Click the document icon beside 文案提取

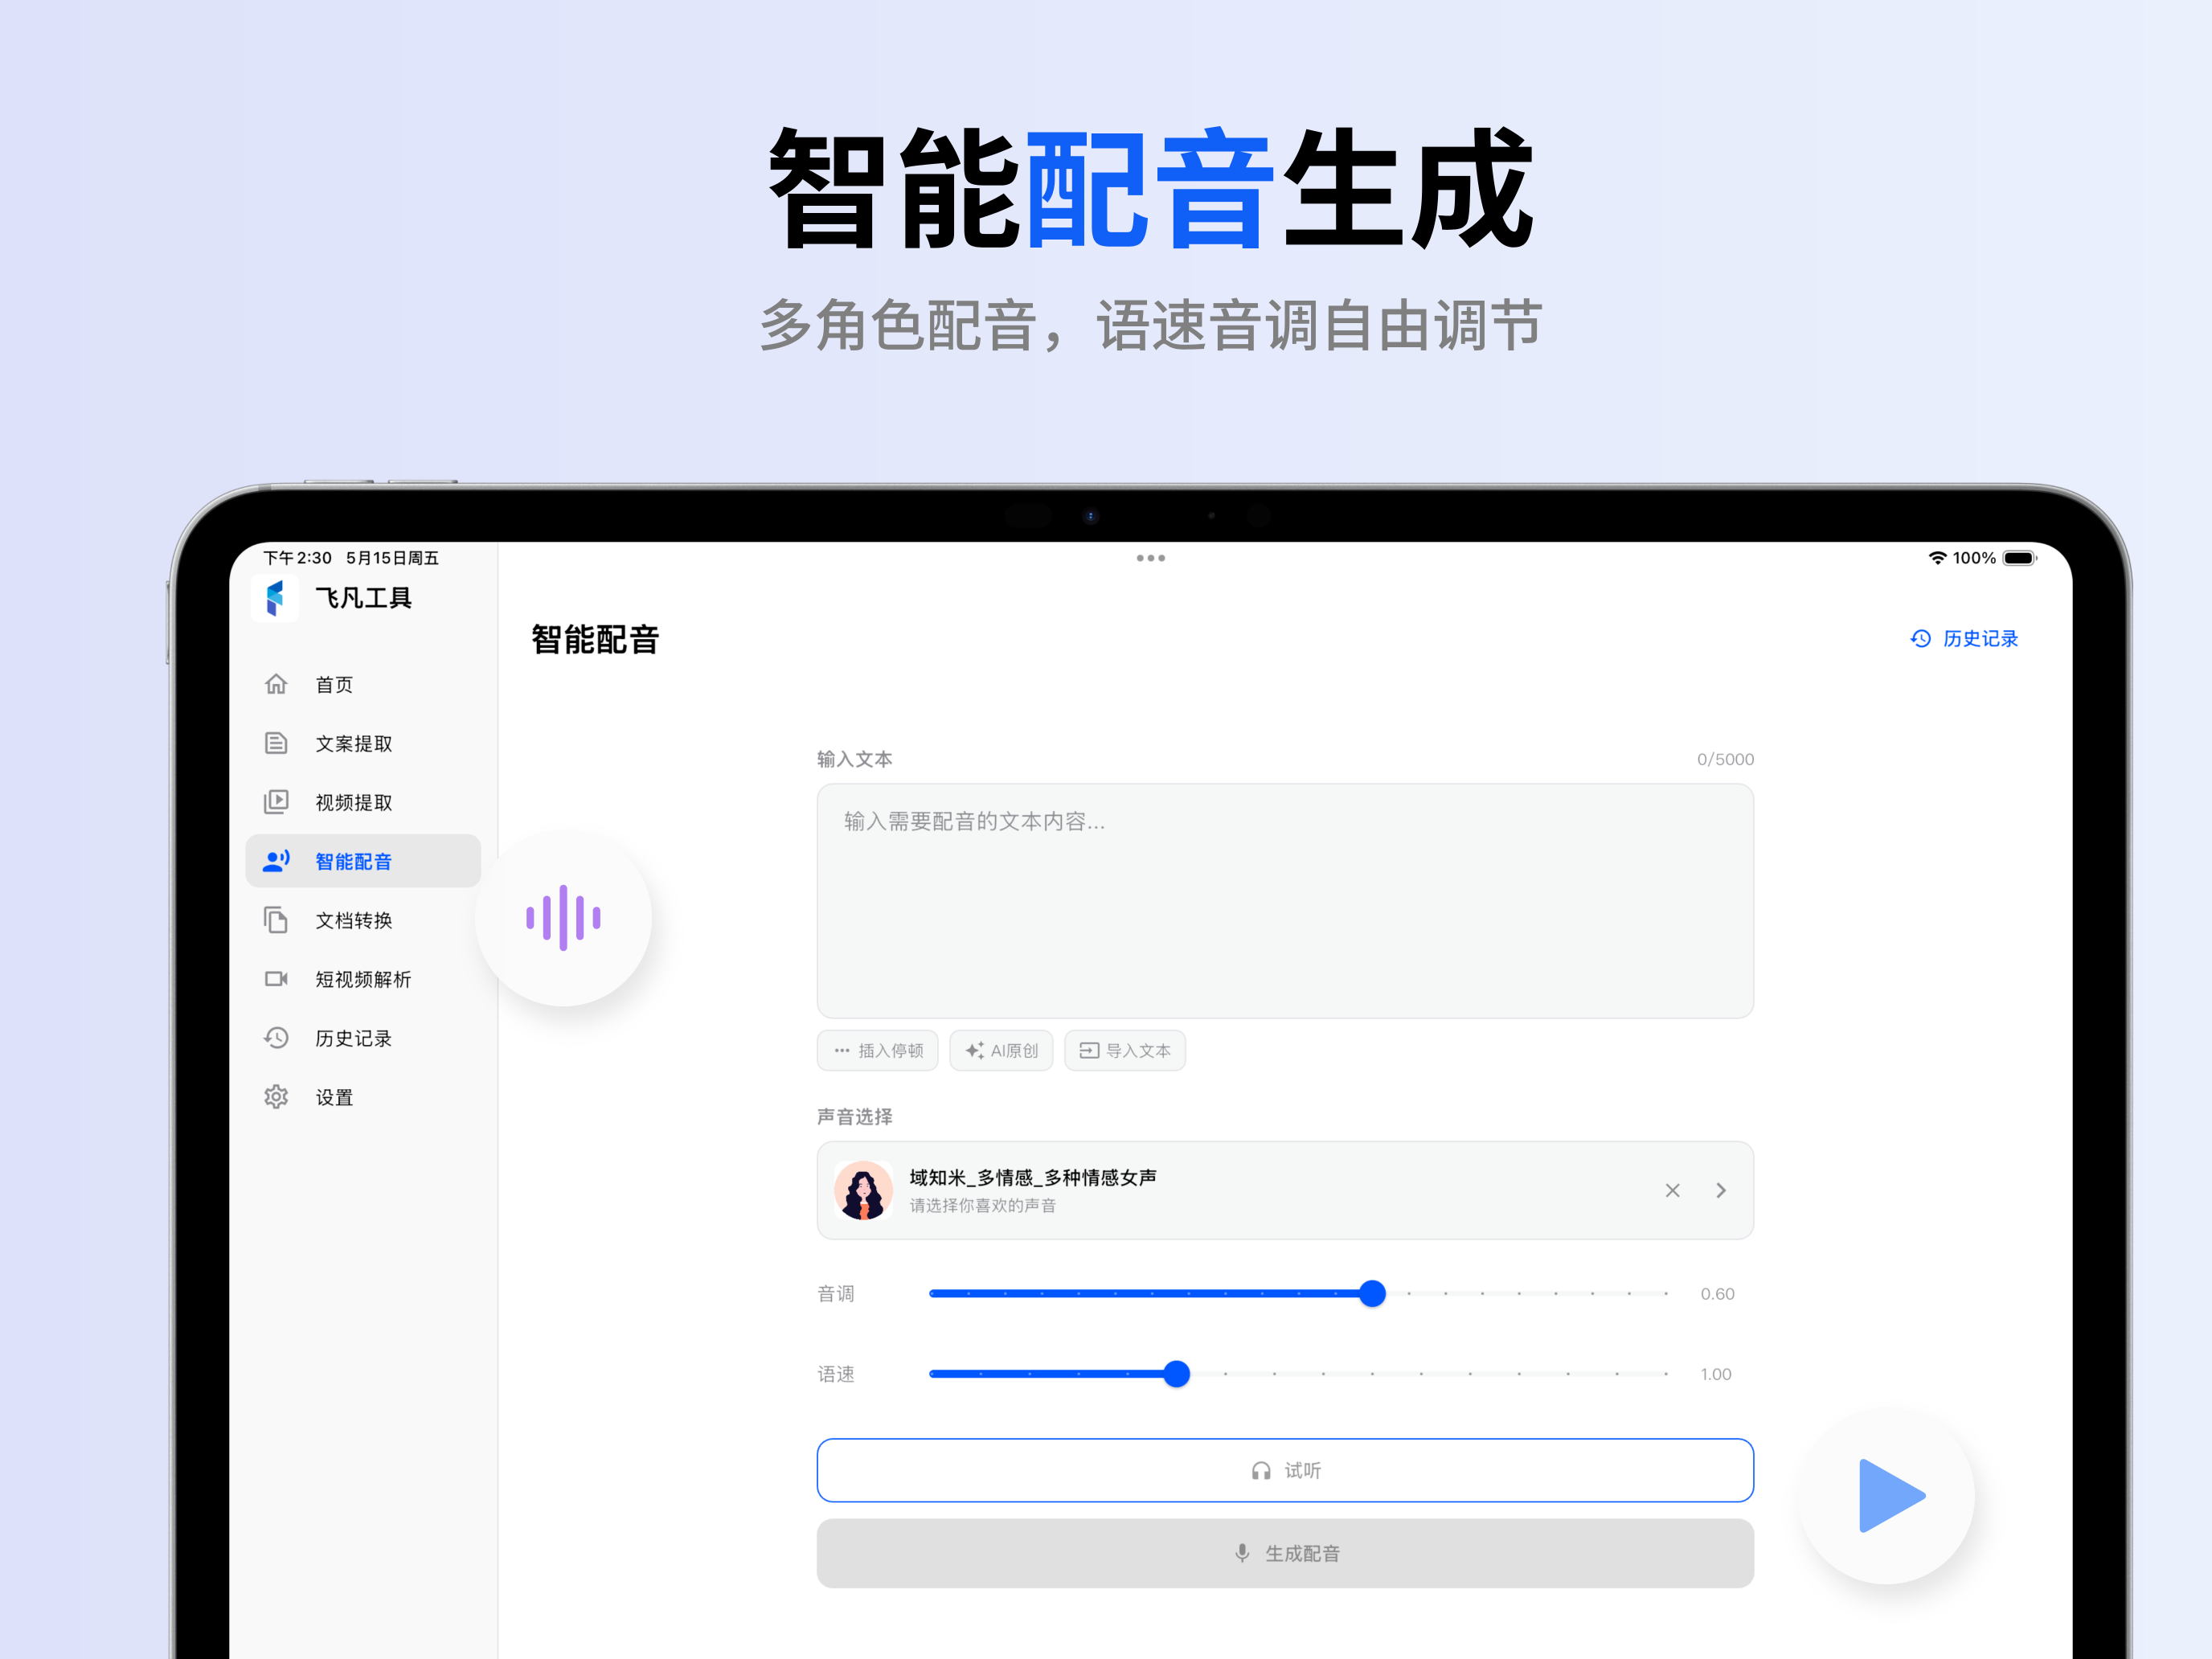276,743
